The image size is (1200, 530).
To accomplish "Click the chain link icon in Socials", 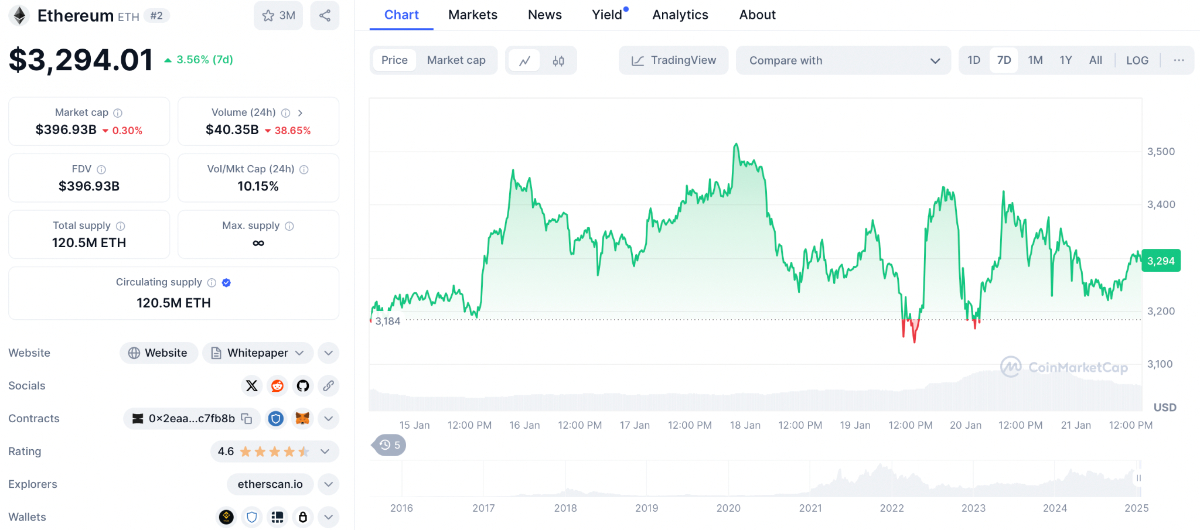I will tap(327, 386).
